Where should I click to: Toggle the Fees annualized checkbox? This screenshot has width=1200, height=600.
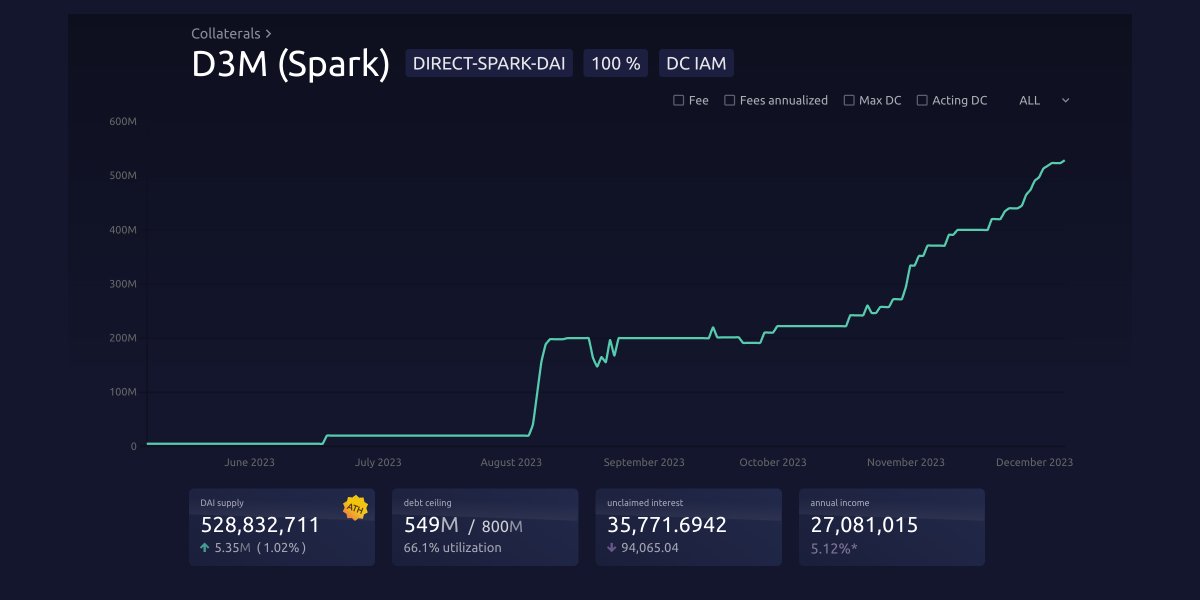tap(730, 100)
